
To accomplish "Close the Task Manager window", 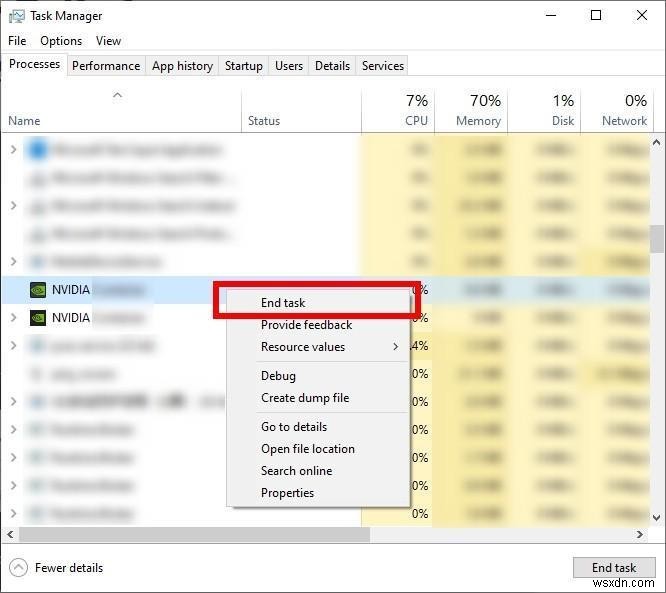I will click(x=642, y=16).
